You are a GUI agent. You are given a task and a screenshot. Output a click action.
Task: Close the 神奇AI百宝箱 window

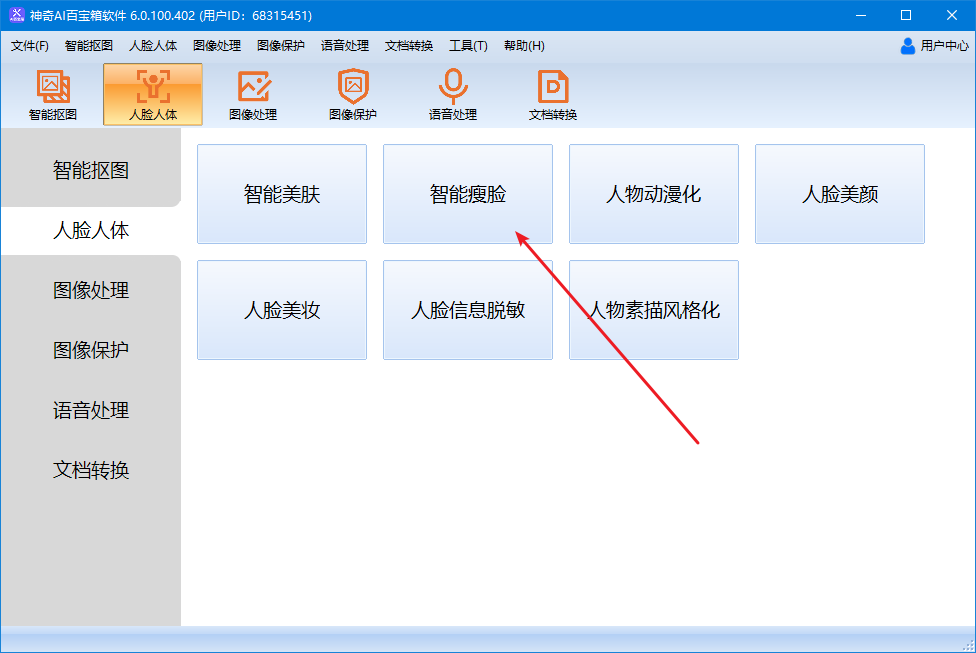(x=952, y=15)
